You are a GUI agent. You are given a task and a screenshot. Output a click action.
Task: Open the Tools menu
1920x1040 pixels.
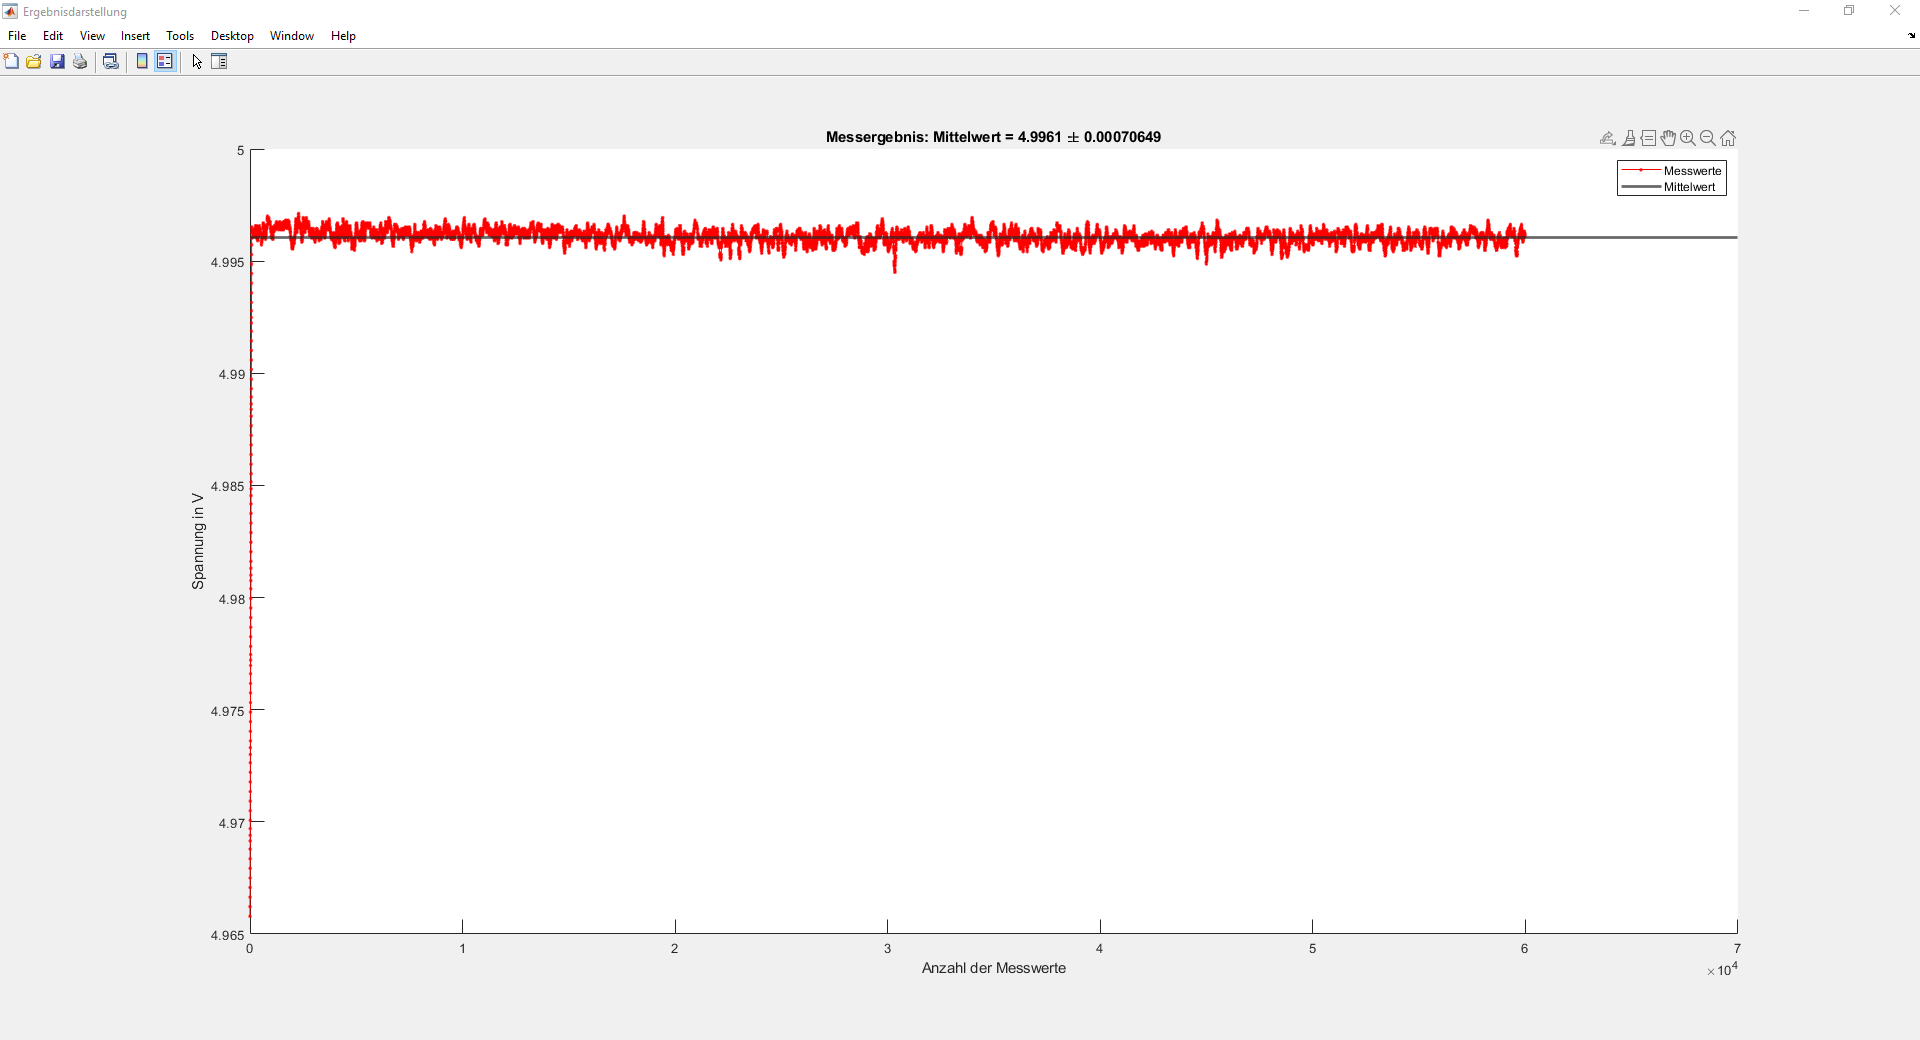180,36
